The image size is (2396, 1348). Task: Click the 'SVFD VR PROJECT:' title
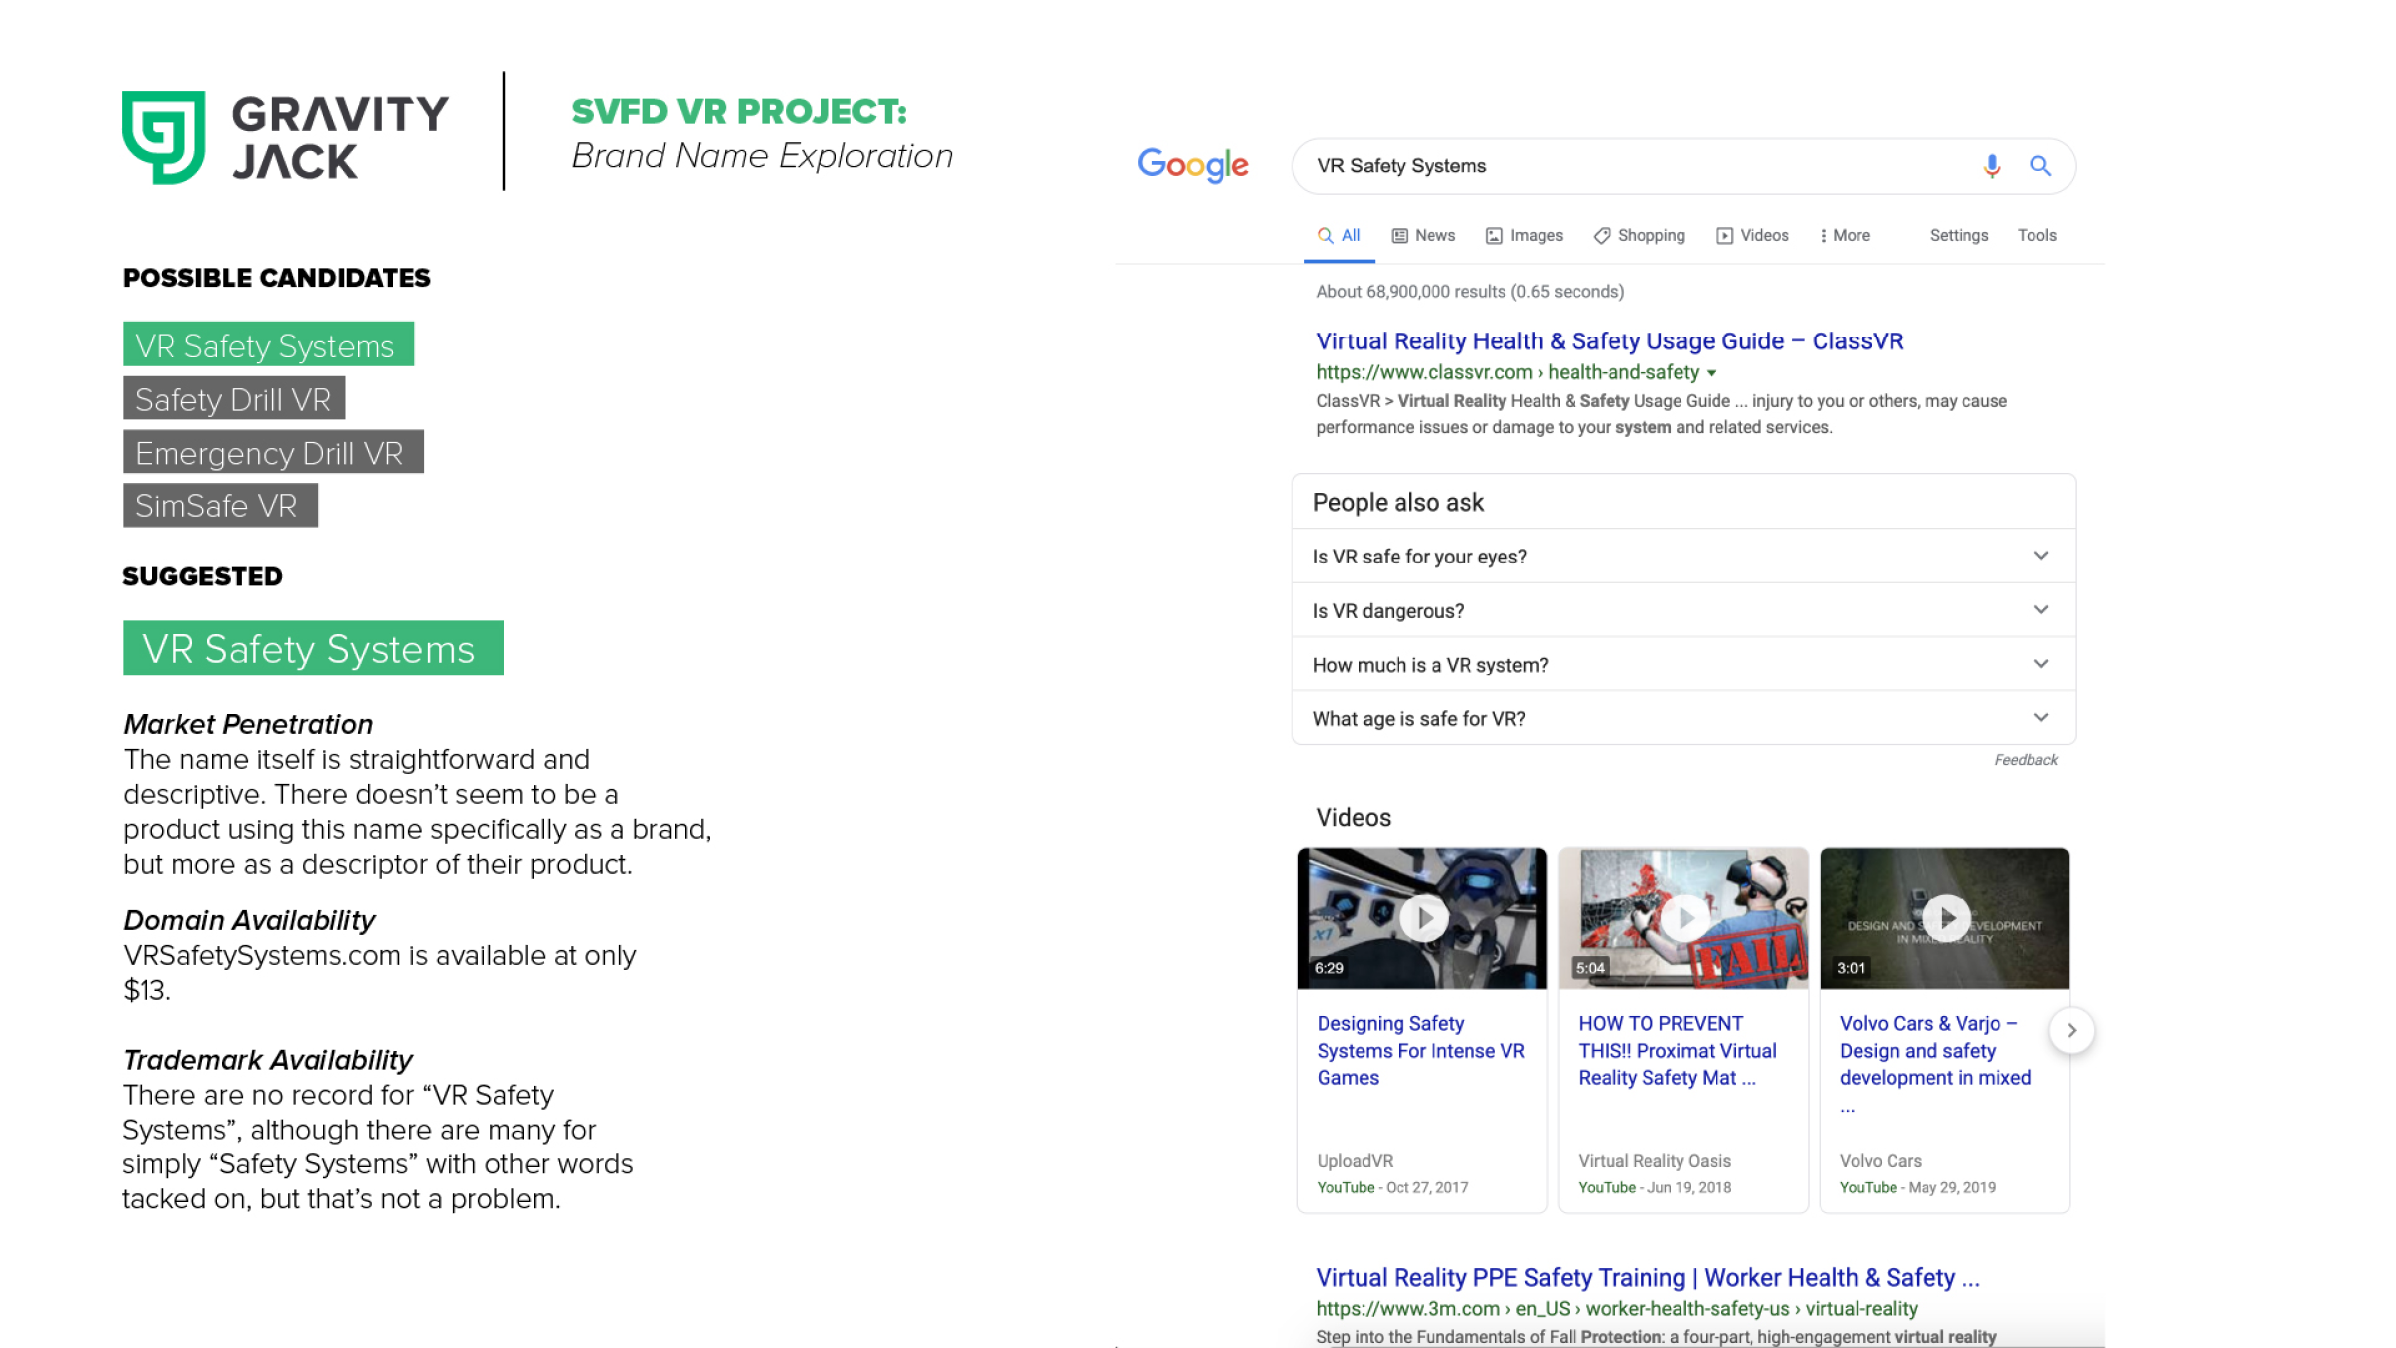pyautogui.click(x=738, y=111)
